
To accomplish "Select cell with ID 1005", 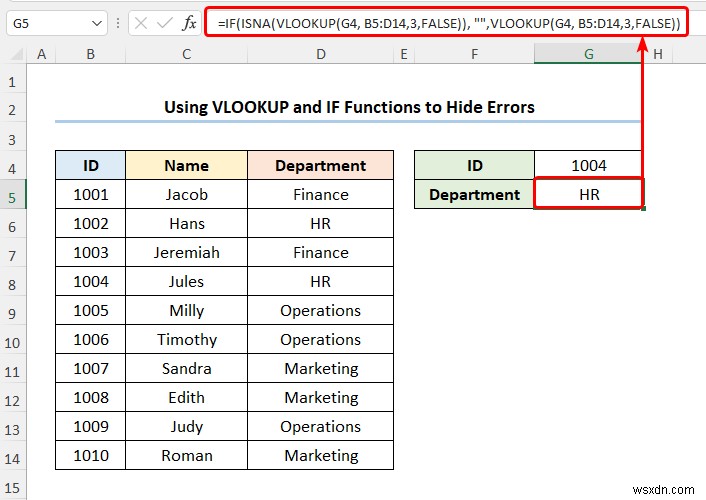I will (x=91, y=310).
